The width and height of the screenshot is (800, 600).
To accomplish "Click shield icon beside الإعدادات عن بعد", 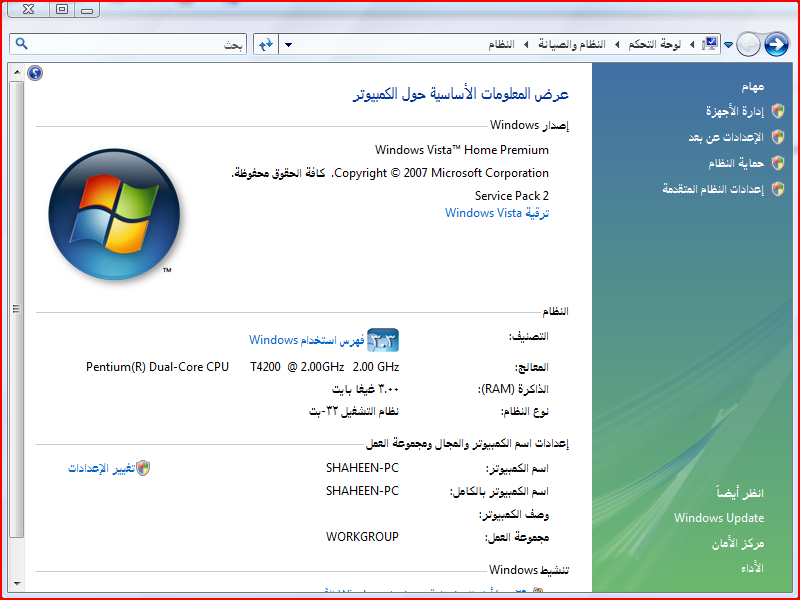I will coord(778,137).
